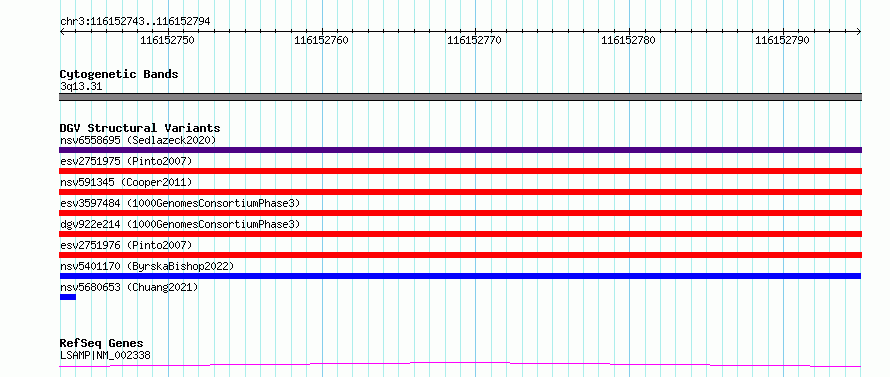Viewport: 890px width, 377px height.
Task: Click the dark purple nsv6558695 variant bar
Action: click(460, 150)
